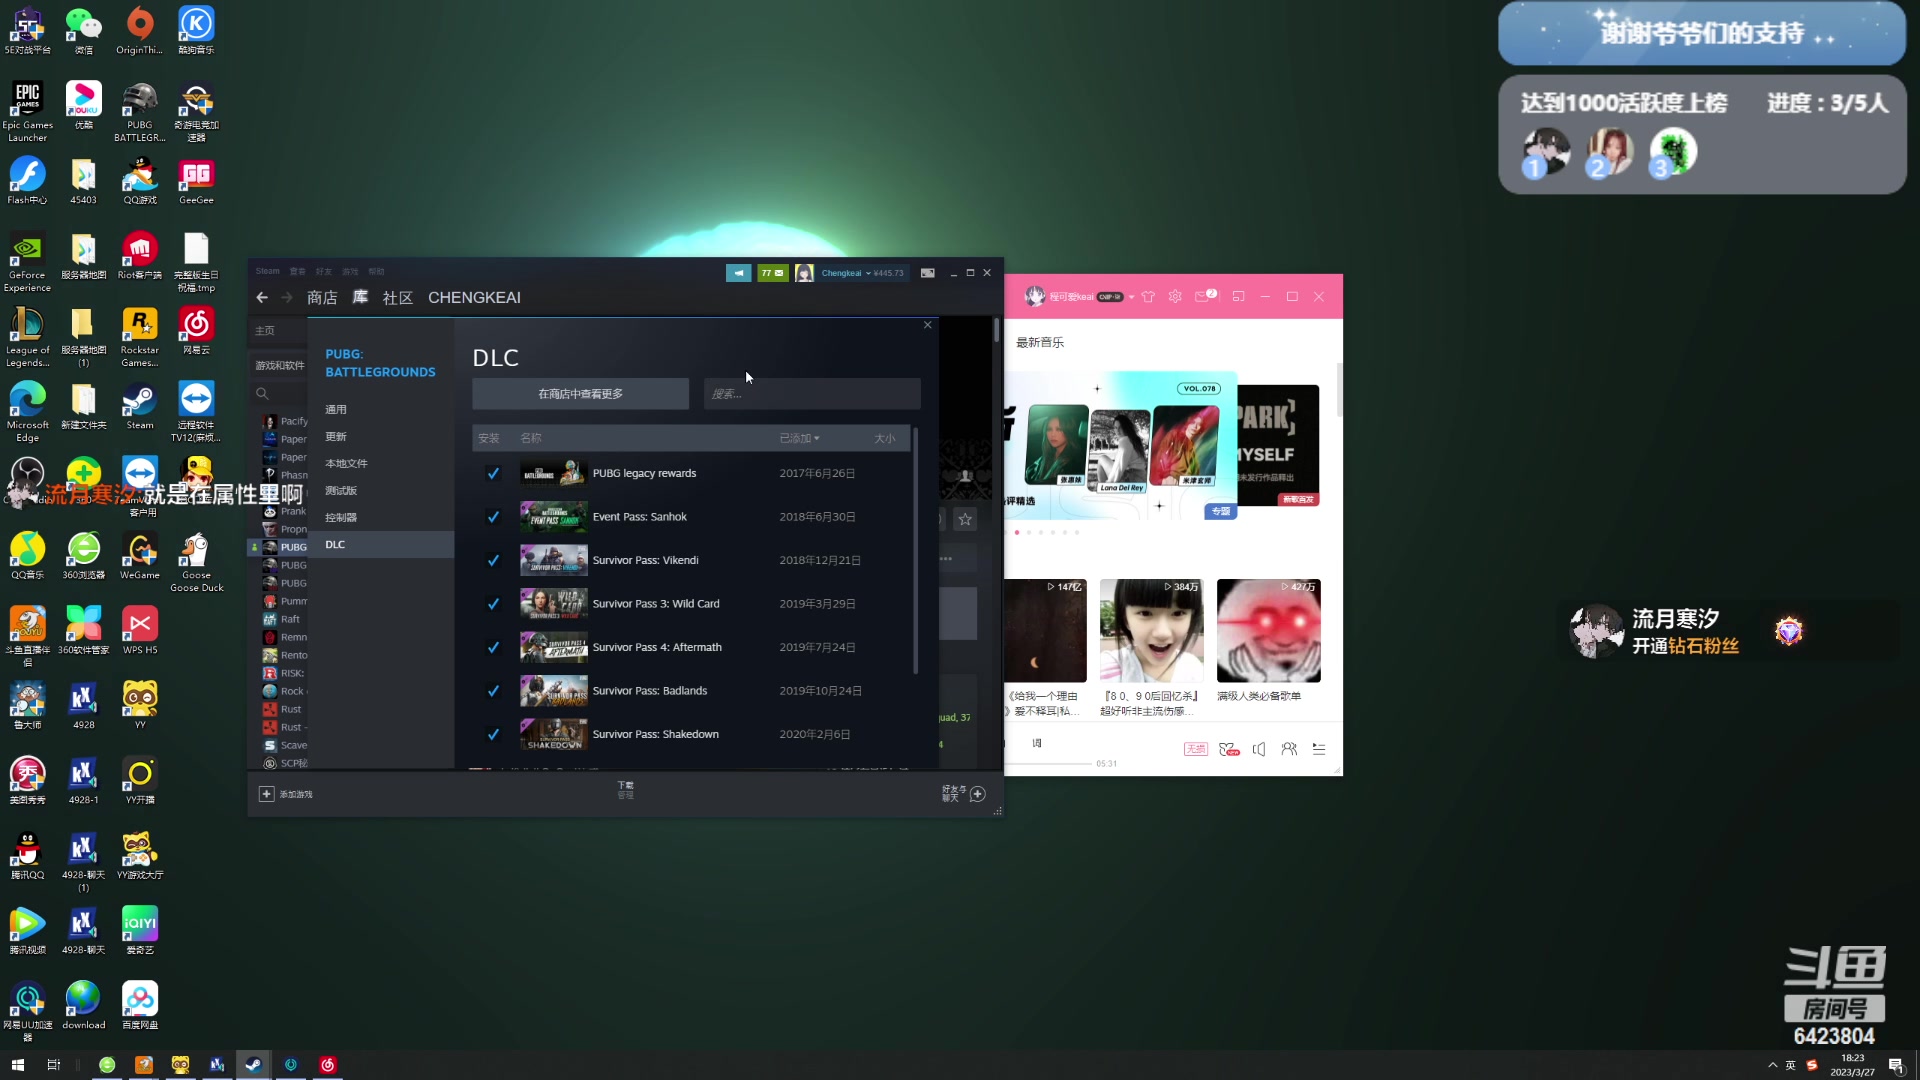This screenshot has width=1920, height=1080.
Task: Open the music player skin shirt icon
Action: pyautogui.click(x=1148, y=297)
